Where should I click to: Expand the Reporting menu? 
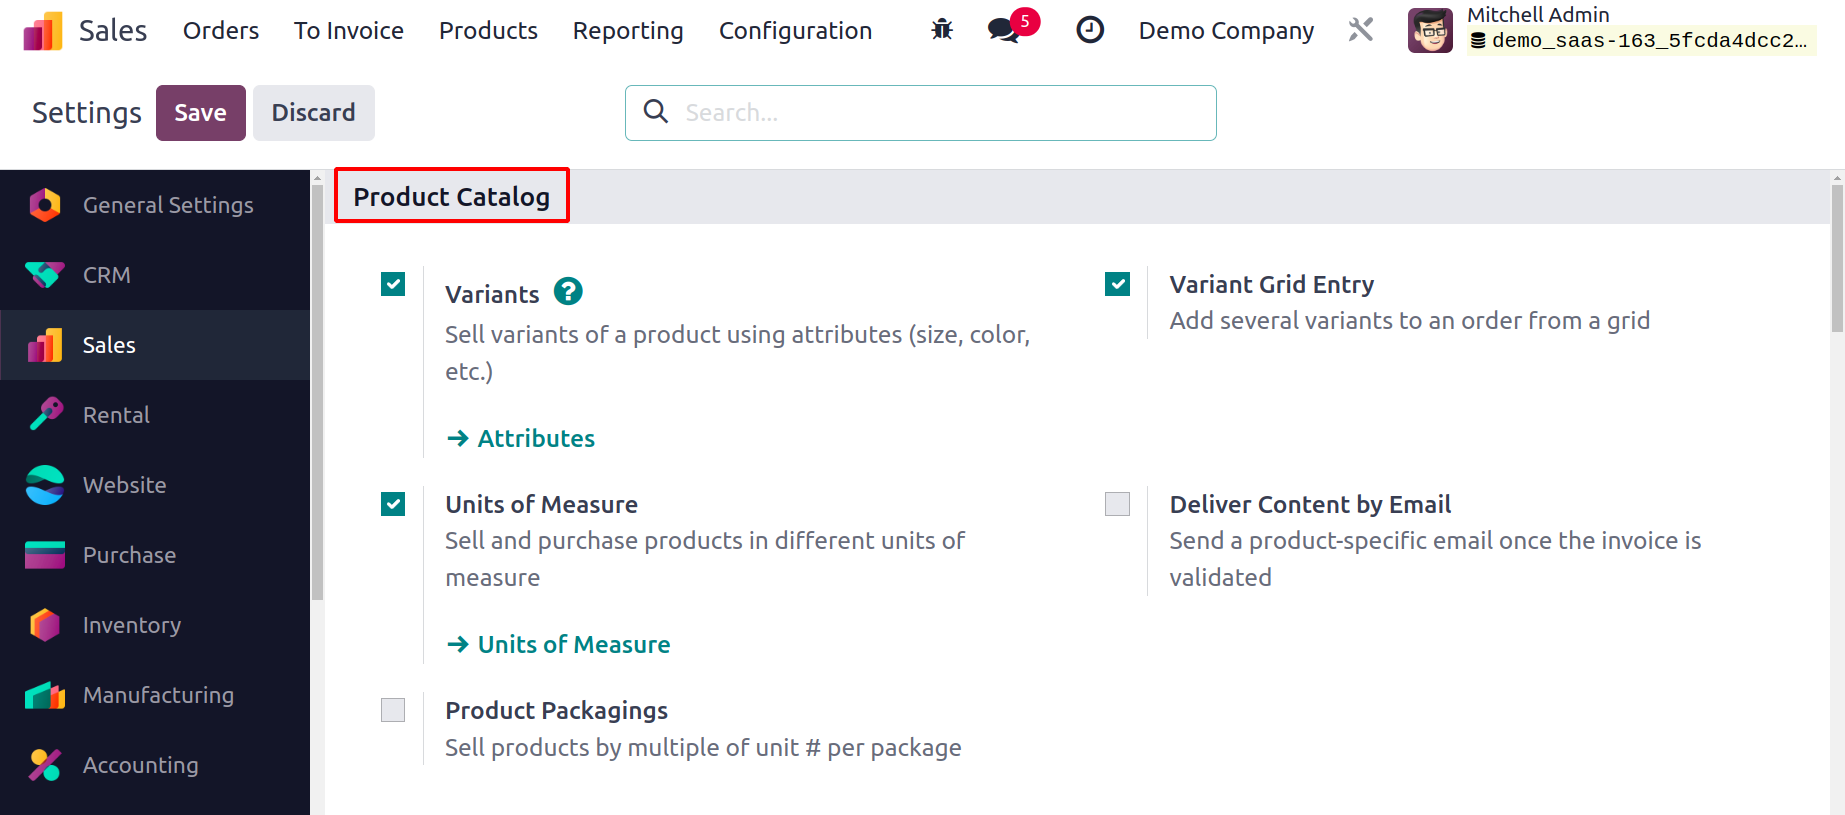coord(628,31)
